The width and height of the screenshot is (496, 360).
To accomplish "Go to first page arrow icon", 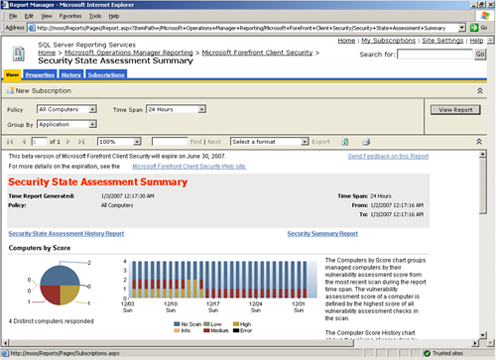I will [10, 142].
